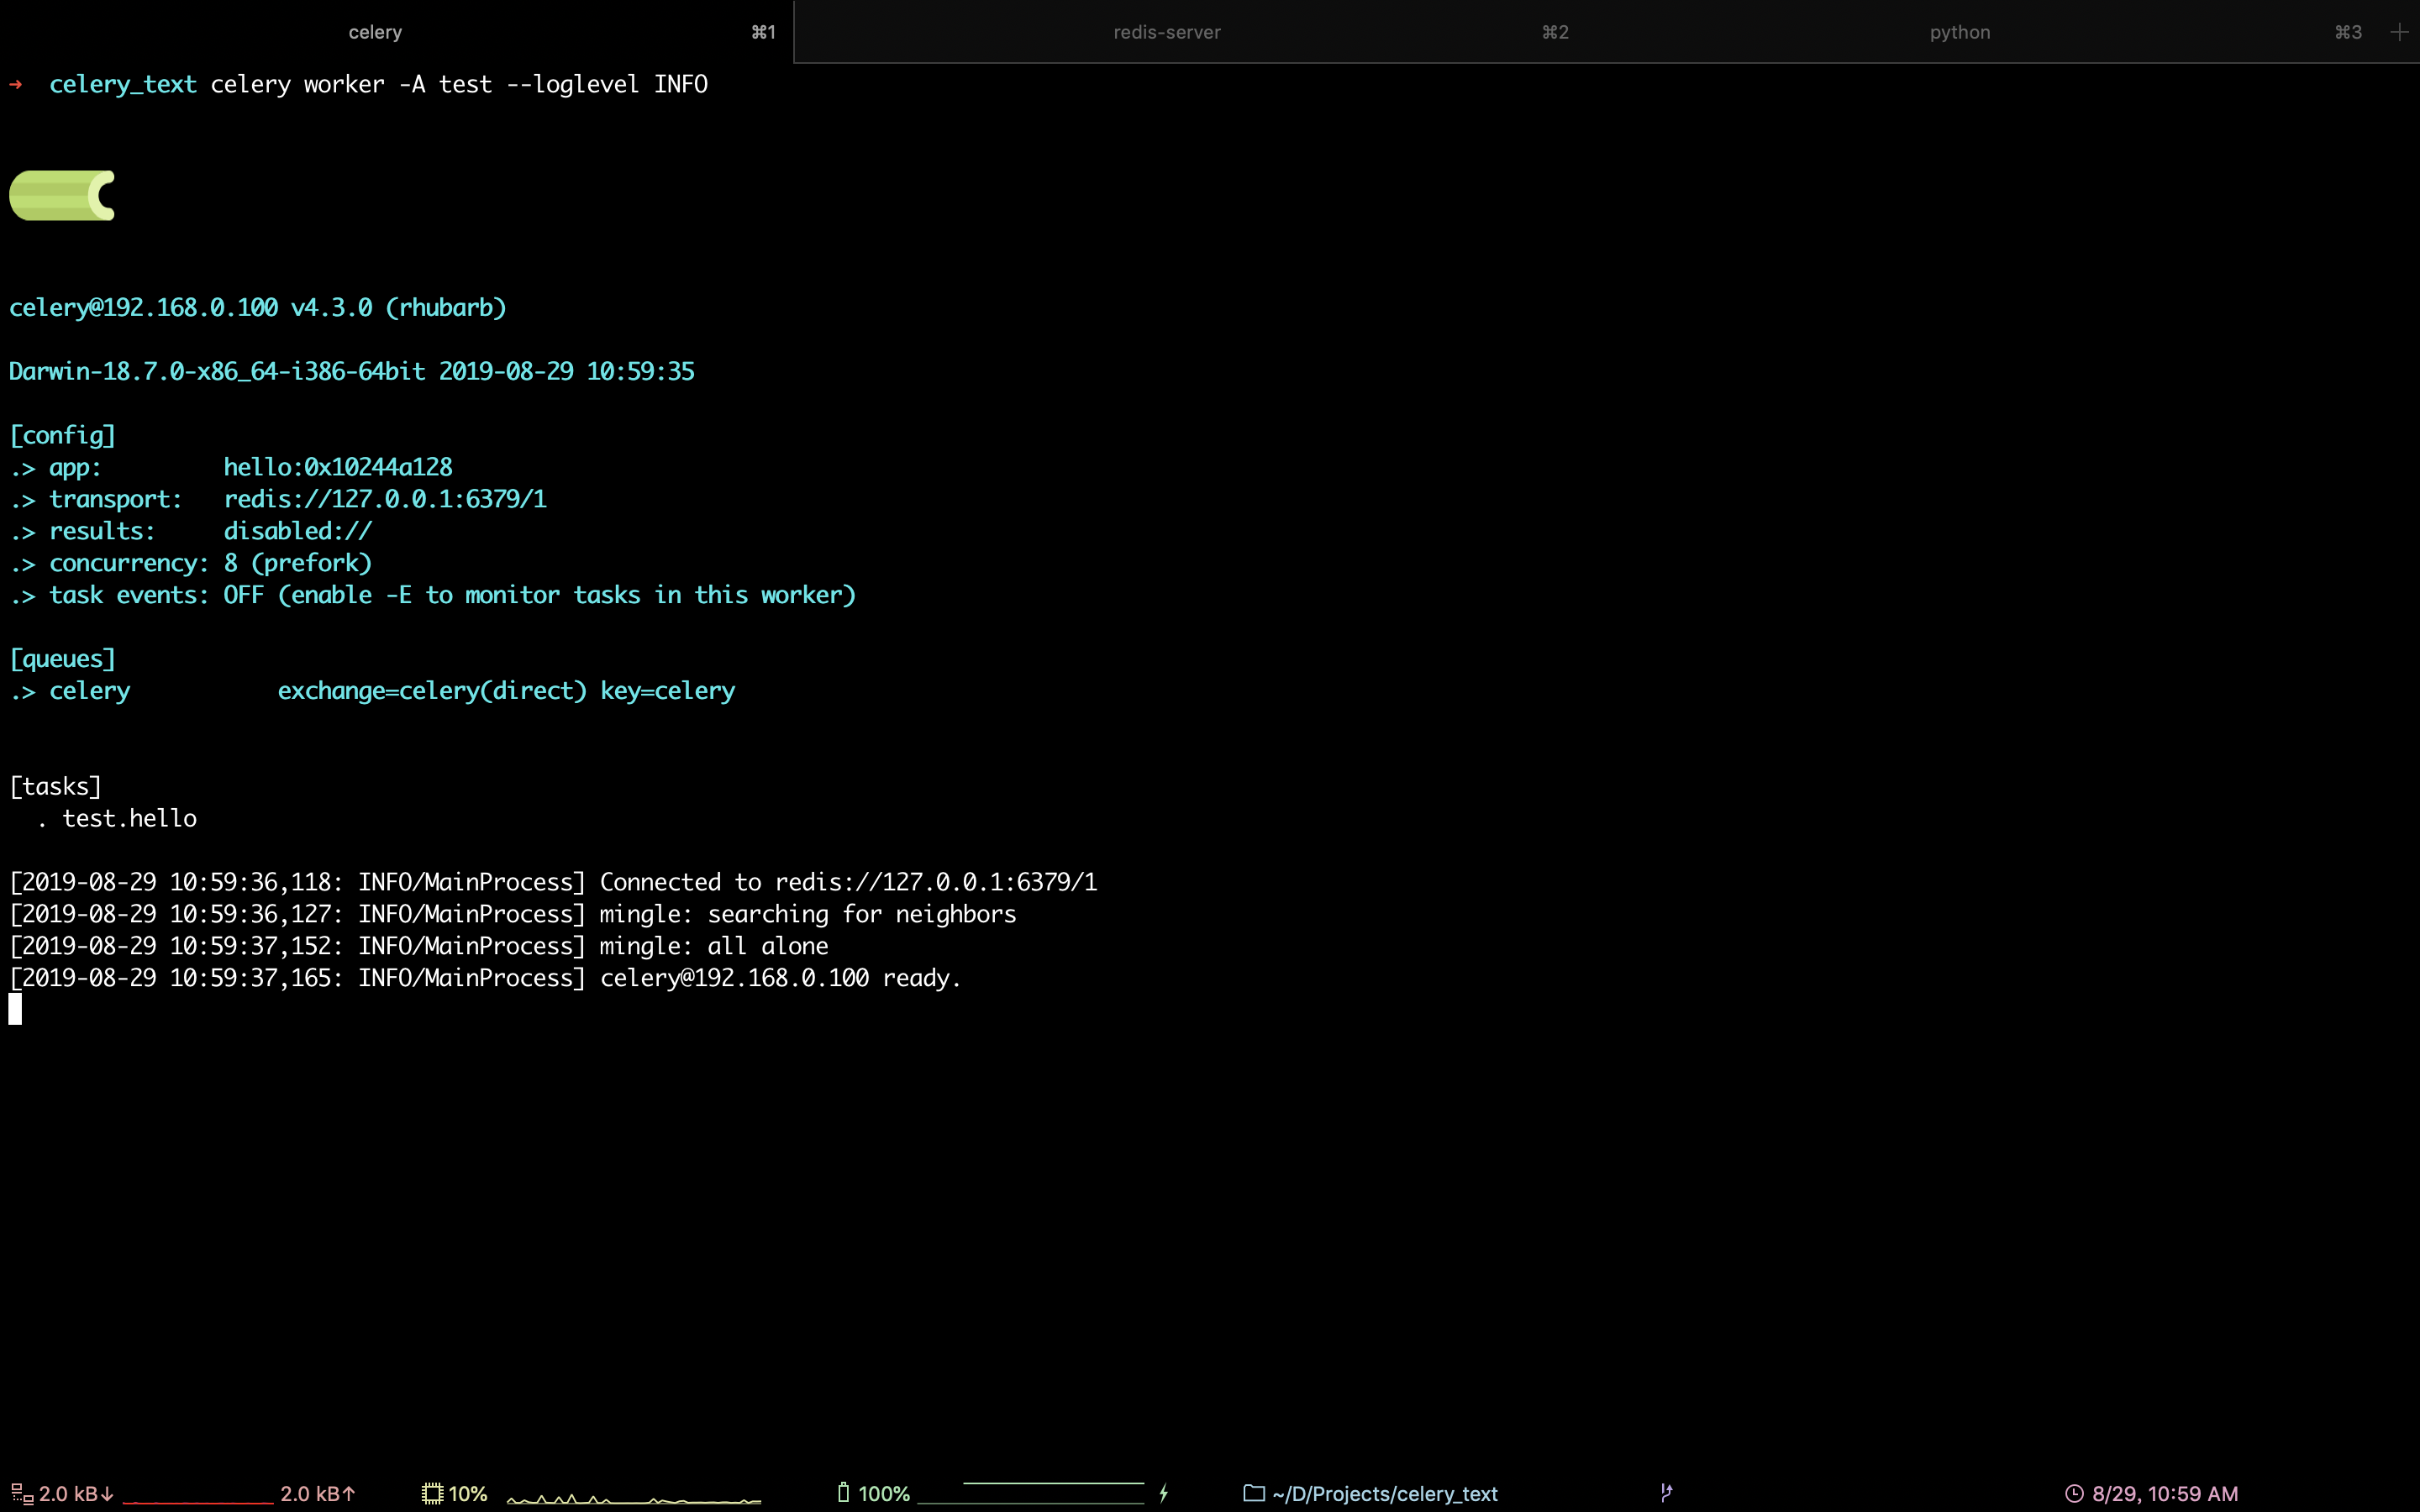Click the network download graph line

[x=198, y=1501]
